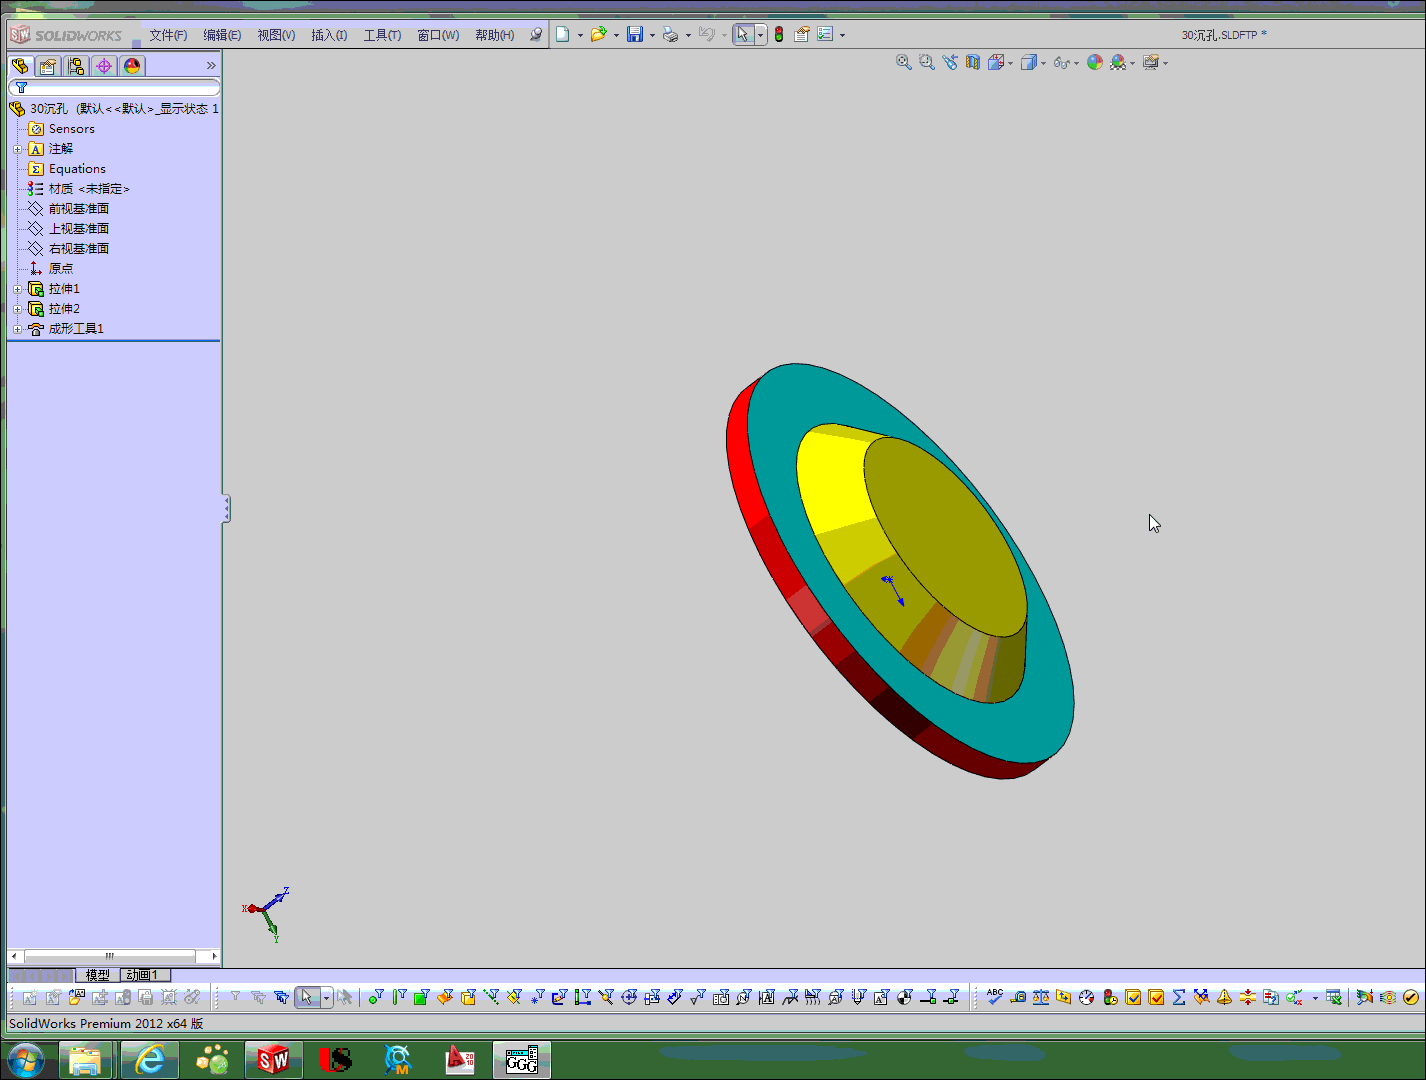Click the Display Style cube icon
Viewport: 1426px width, 1080px height.
tap(1028, 62)
